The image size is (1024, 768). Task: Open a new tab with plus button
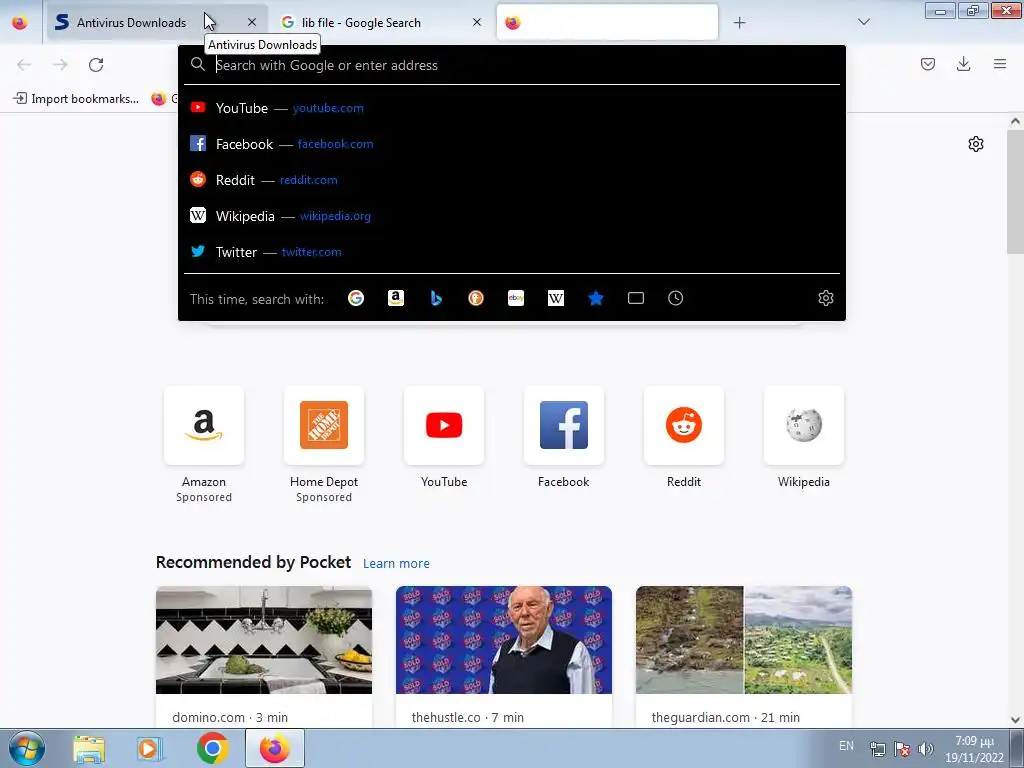[739, 23]
